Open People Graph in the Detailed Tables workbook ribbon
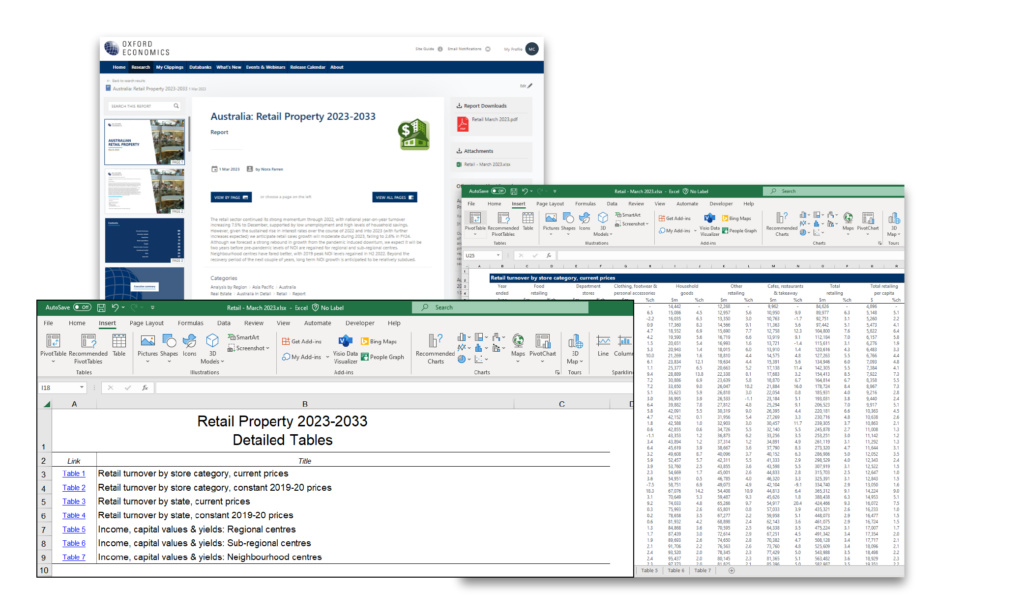 (x=391, y=355)
